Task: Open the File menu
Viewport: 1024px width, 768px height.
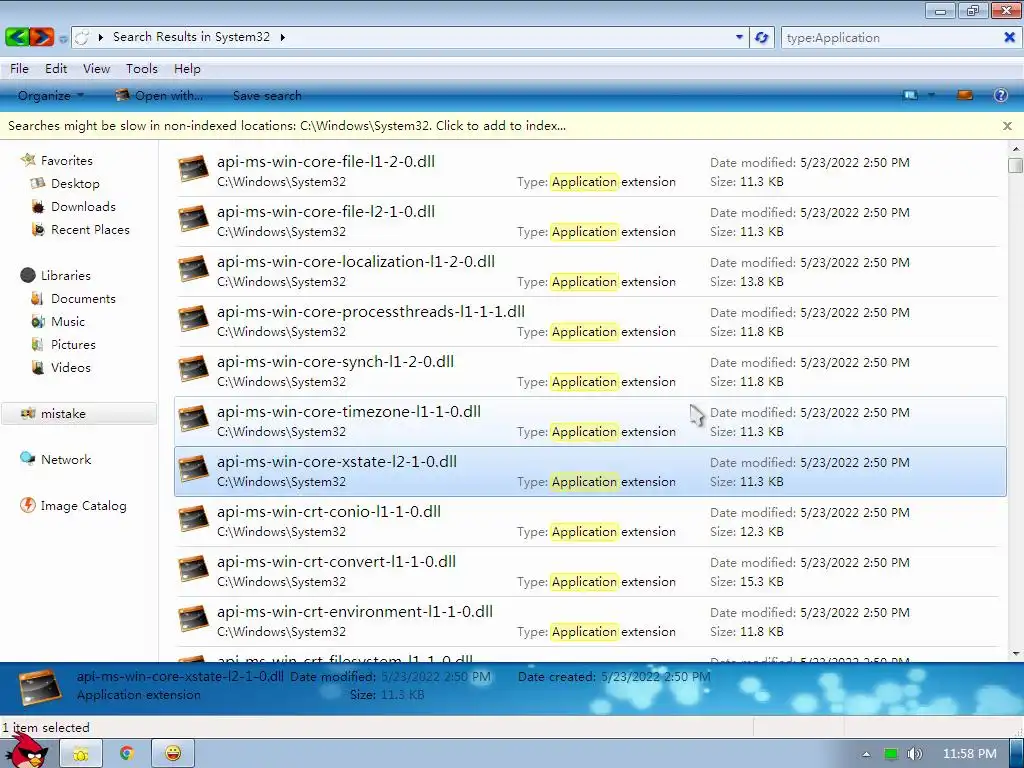Action: tap(19, 69)
